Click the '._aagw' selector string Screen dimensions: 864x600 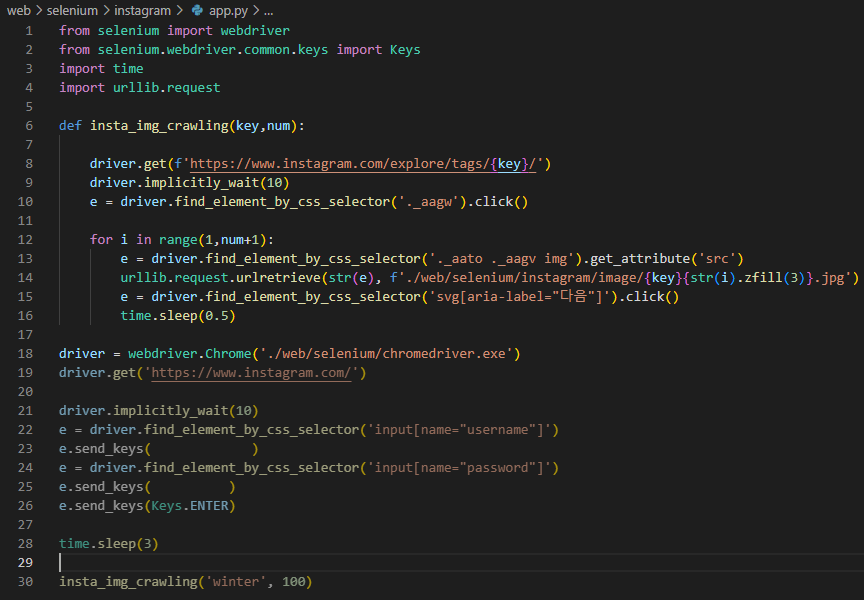(x=429, y=202)
